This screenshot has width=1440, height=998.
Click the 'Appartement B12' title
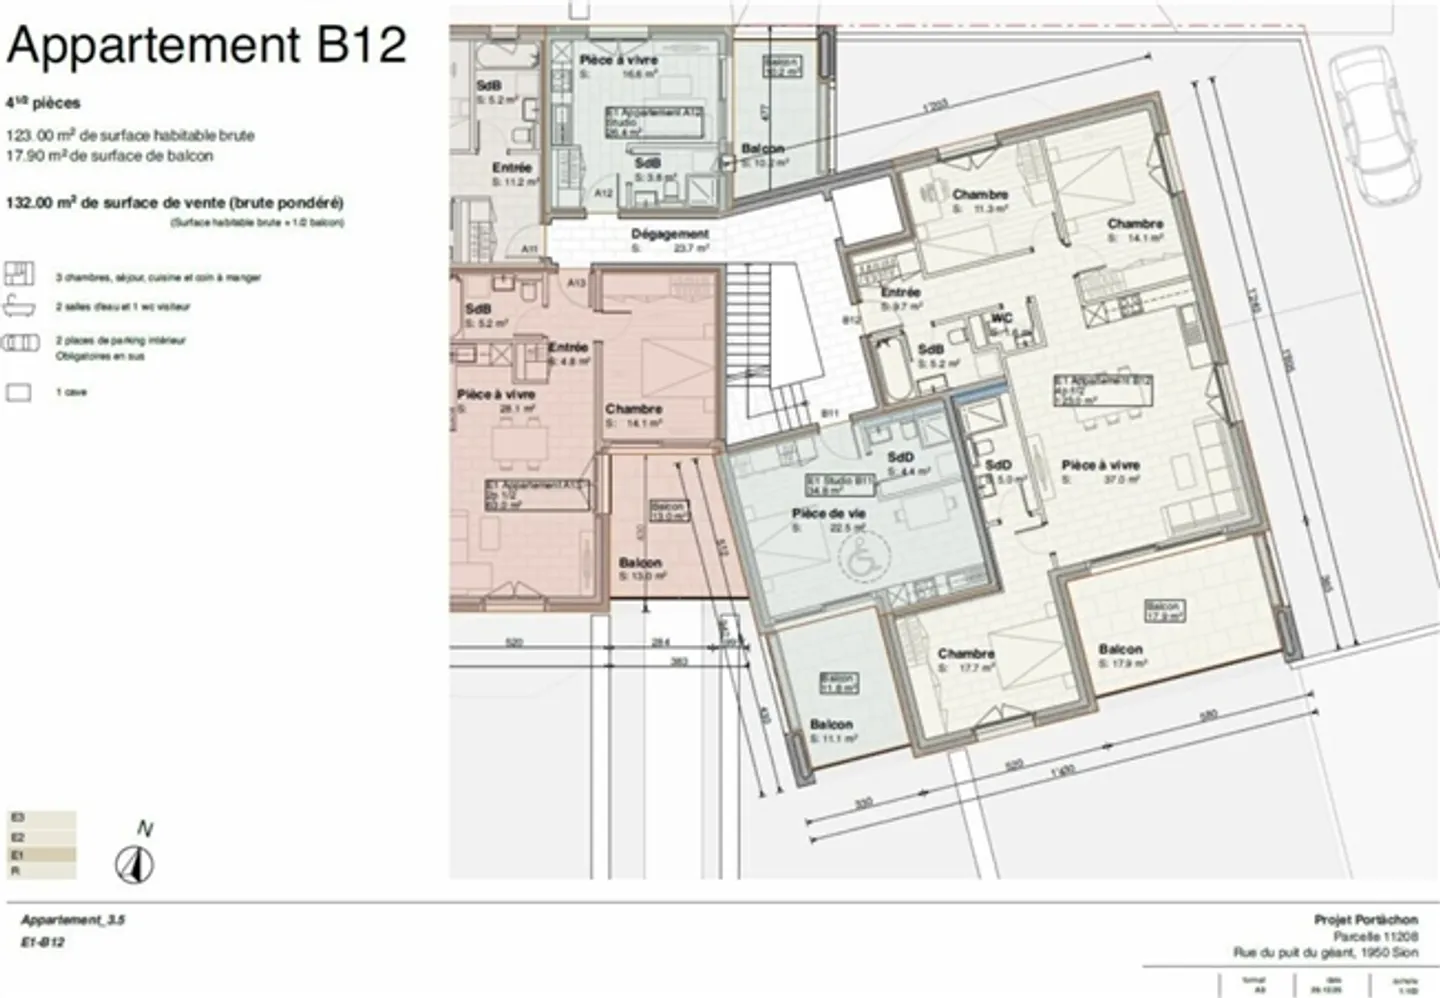point(207,46)
